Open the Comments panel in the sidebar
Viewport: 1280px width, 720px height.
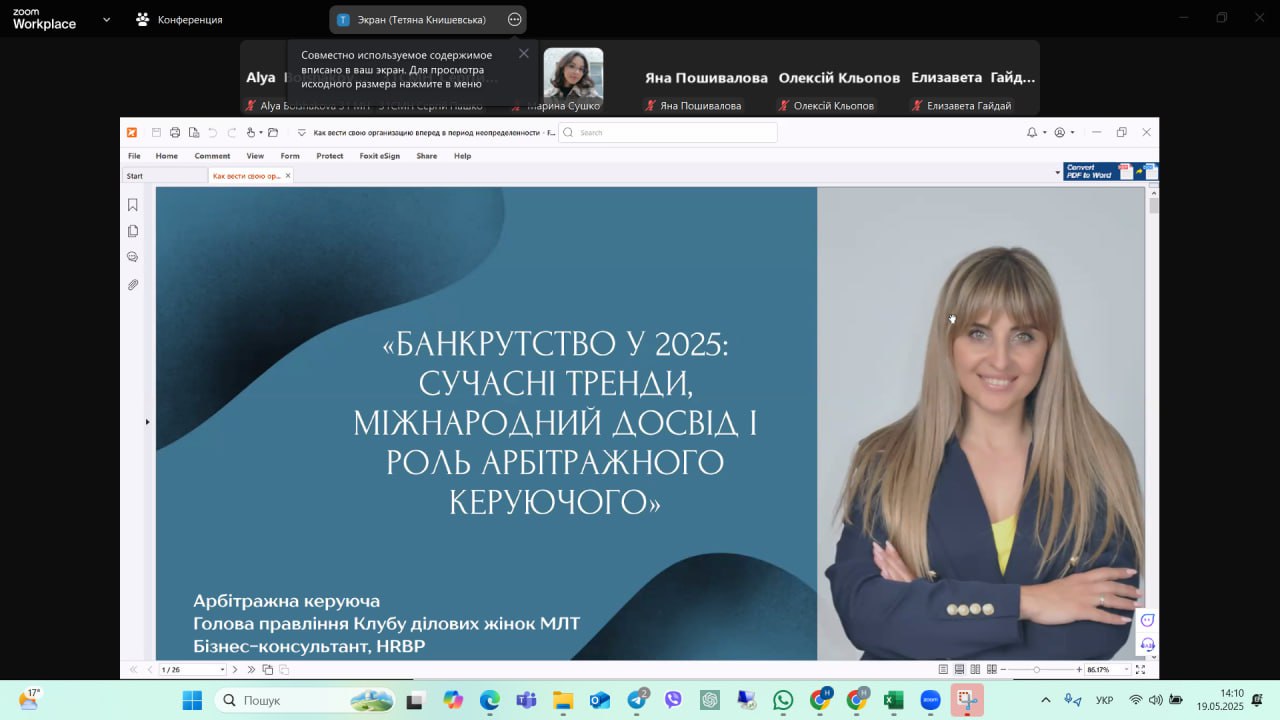click(x=132, y=257)
